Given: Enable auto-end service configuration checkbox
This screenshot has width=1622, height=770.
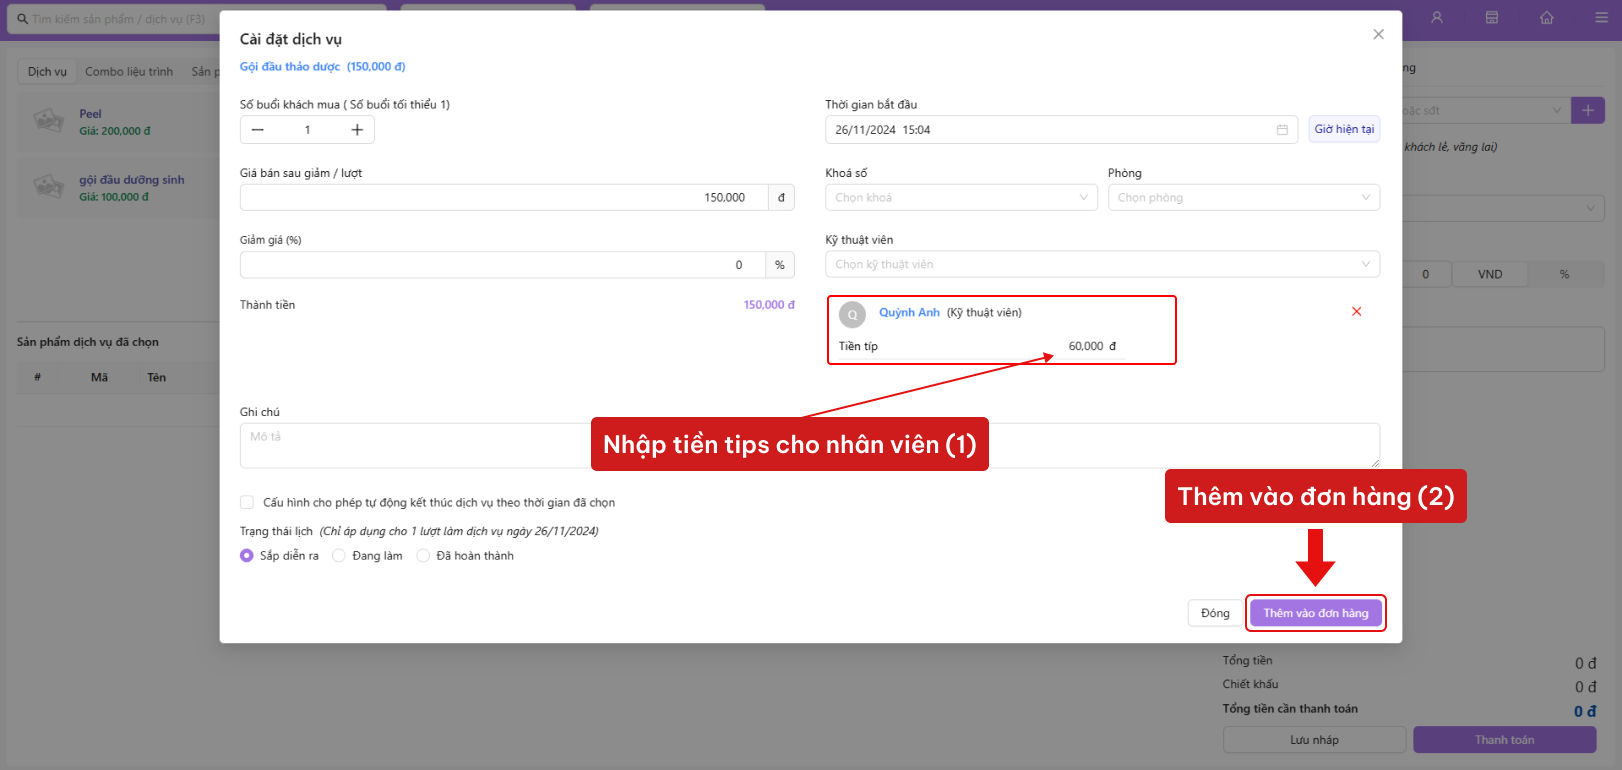Looking at the screenshot, I should pos(247,502).
